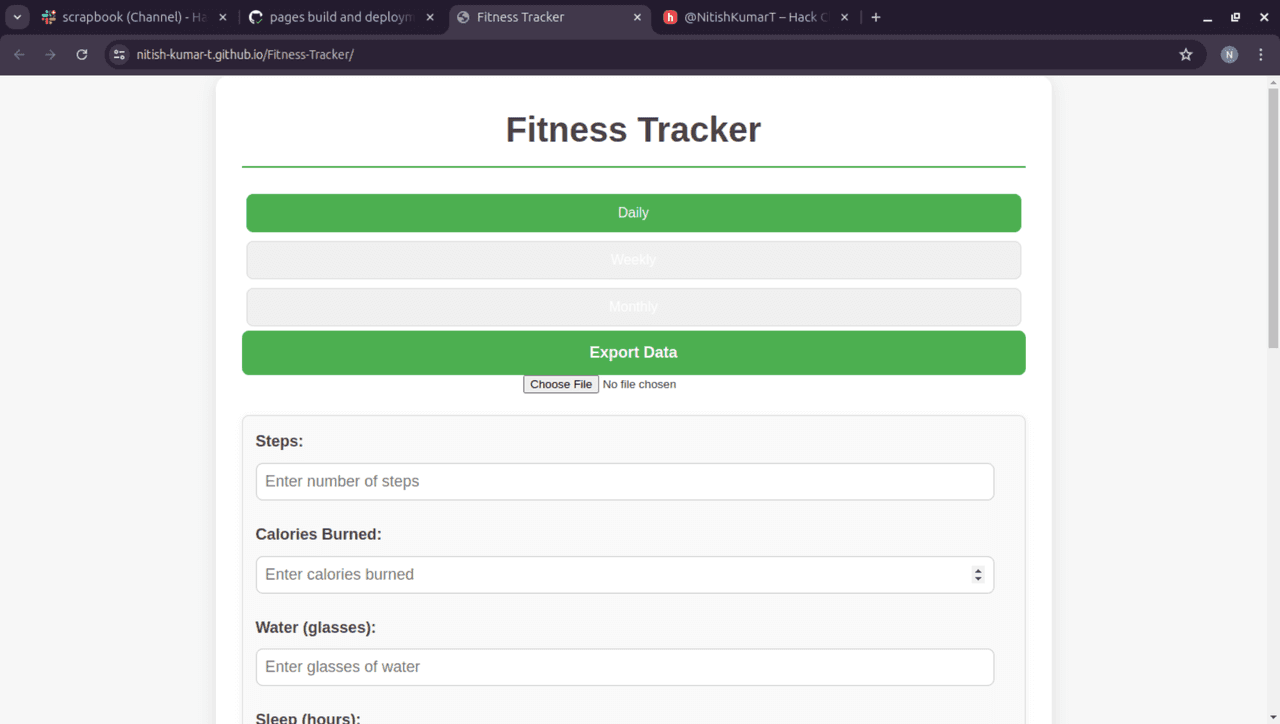Screen dimensions: 1280x724
Task: Click the "No file chosen" text
Action: point(639,385)
